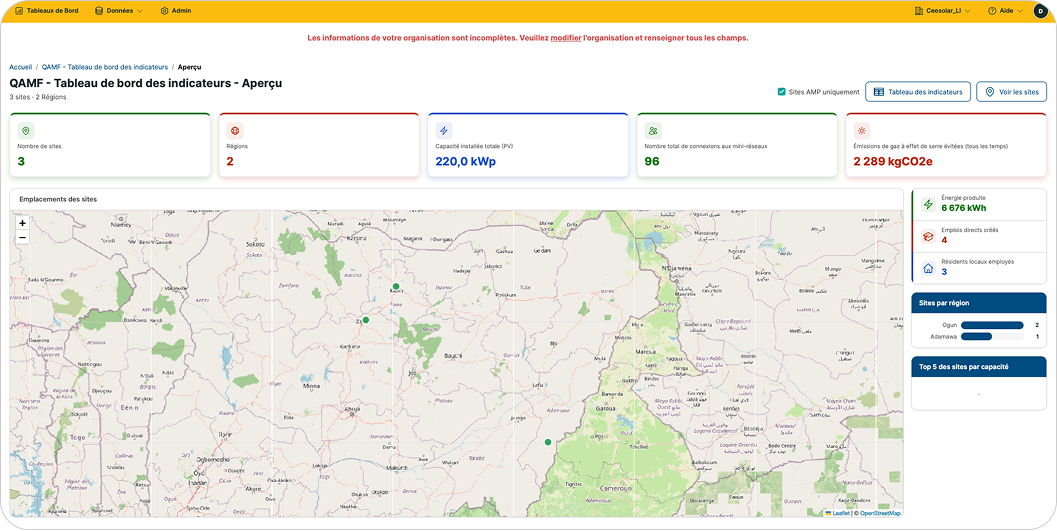Click the 220,0 kWp value
1057x531 pixels.
coord(466,162)
